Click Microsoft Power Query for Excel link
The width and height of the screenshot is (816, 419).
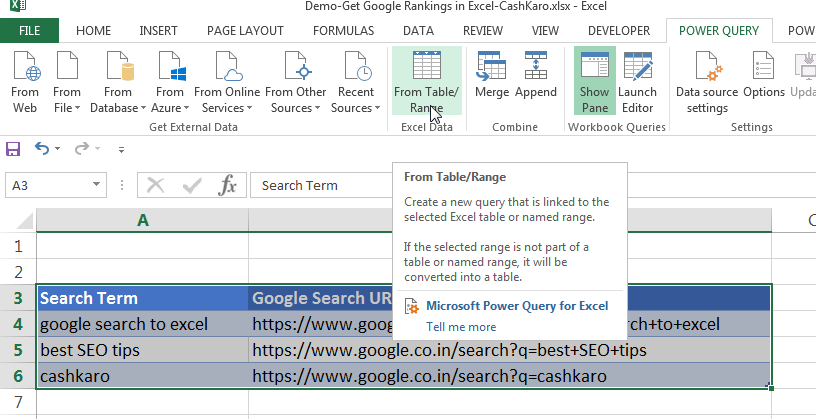pos(517,306)
